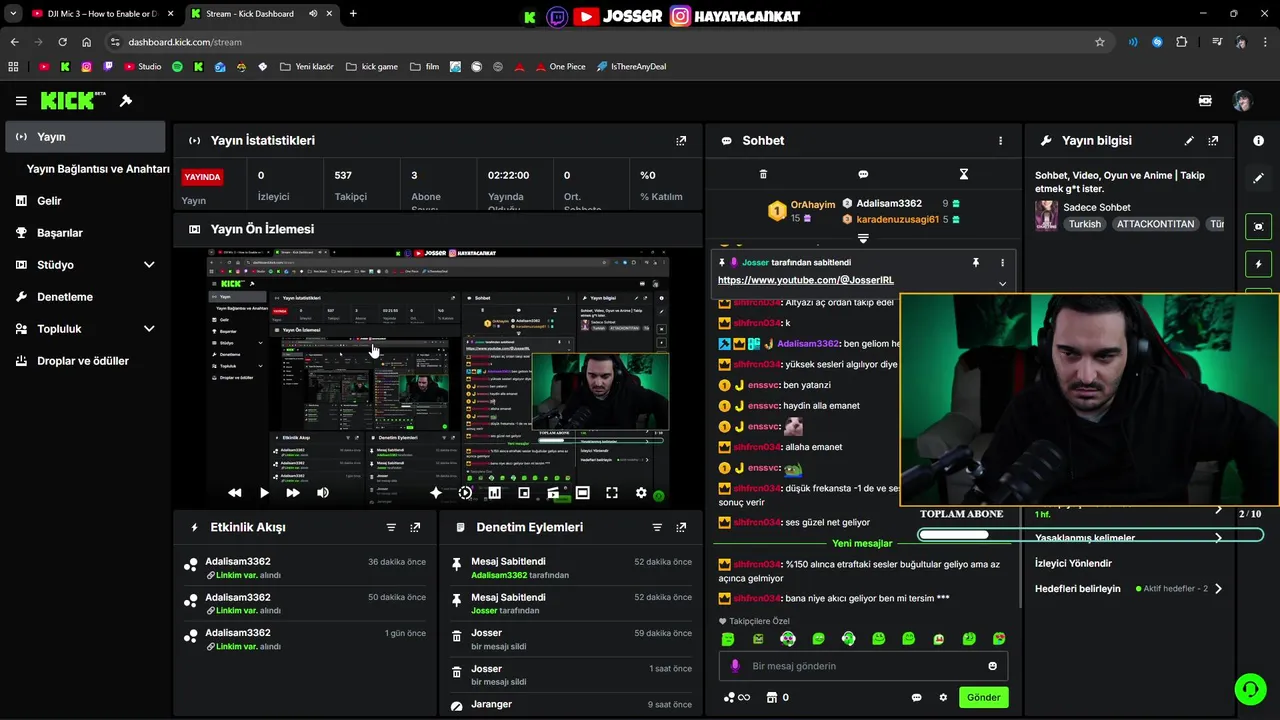Click the info icon in right sidebar
Viewport: 1280px width, 720px height.
point(1259,141)
